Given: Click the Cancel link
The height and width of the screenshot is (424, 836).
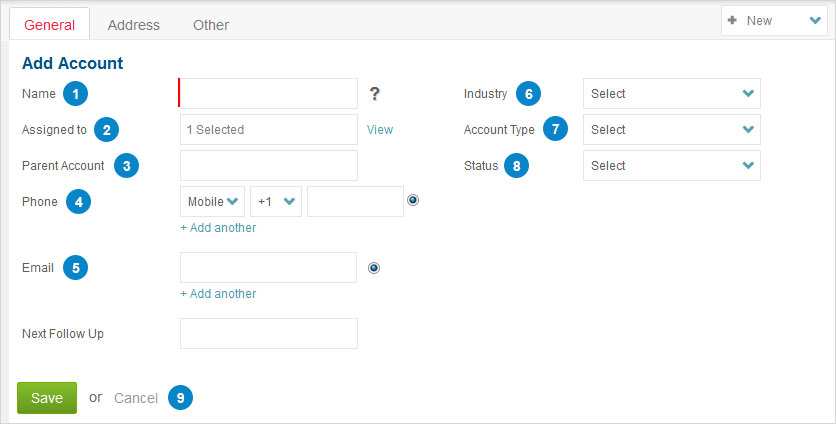Looking at the screenshot, I should tap(136, 398).
